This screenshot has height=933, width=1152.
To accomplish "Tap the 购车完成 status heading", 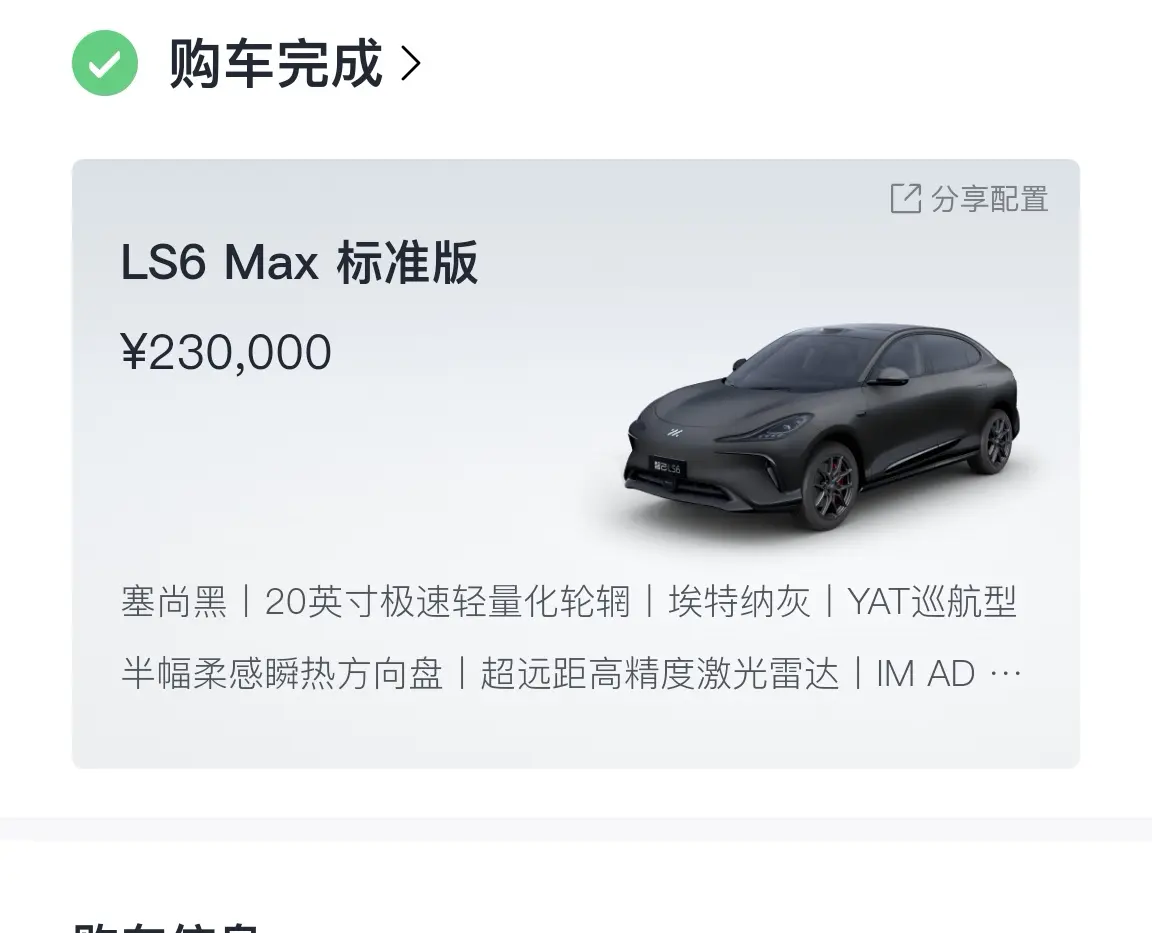I will (x=276, y=64).
